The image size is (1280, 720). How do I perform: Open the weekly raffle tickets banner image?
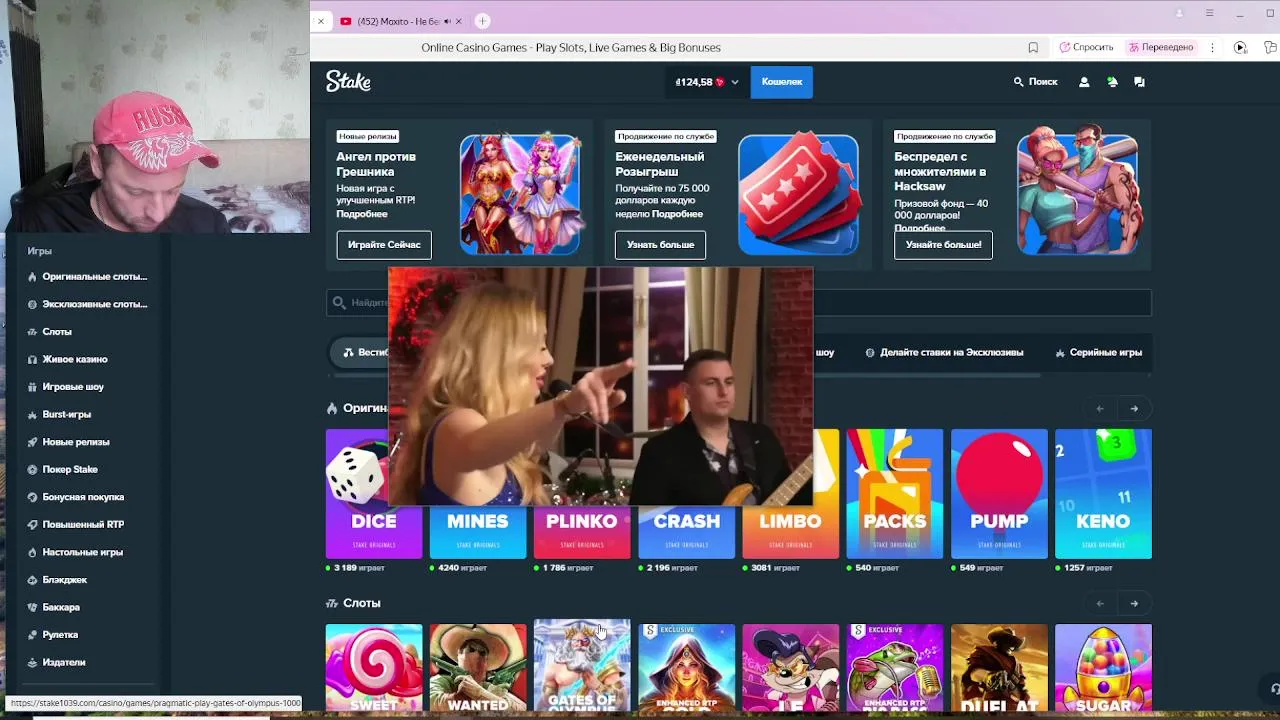[798, 194]
